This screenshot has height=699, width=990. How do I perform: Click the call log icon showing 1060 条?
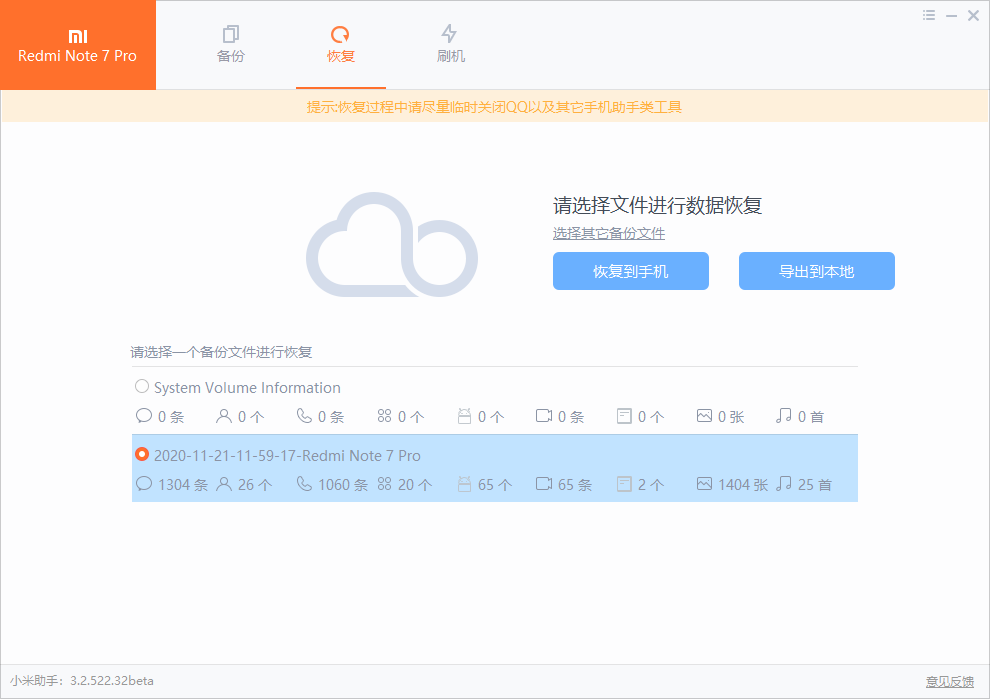coord(304,484)
